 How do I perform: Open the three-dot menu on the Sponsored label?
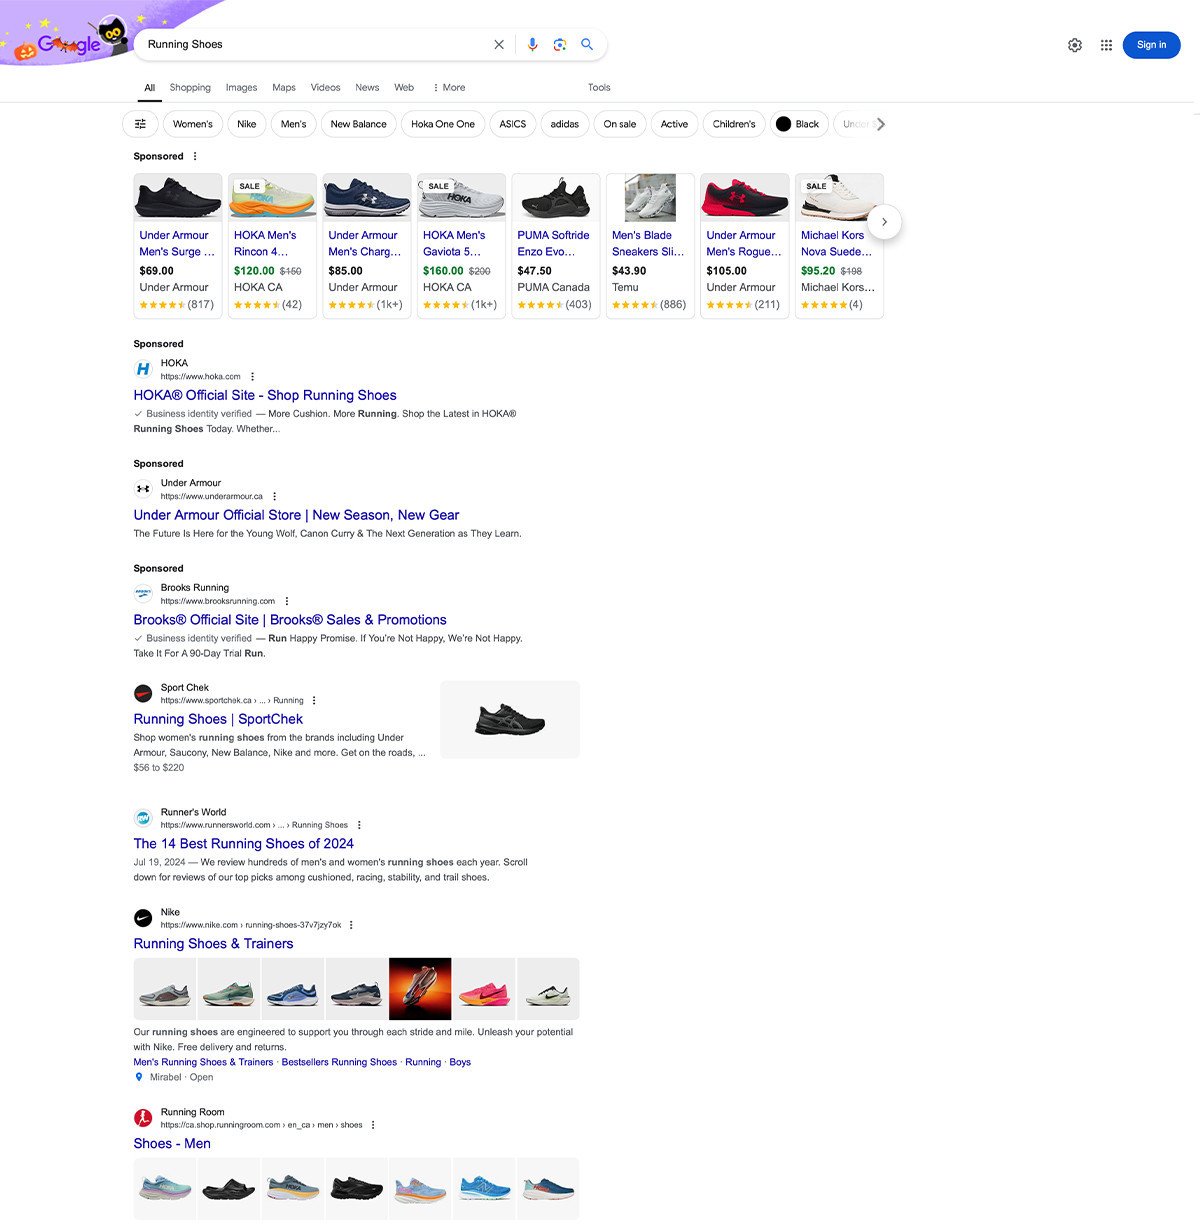tap(195, 156)
